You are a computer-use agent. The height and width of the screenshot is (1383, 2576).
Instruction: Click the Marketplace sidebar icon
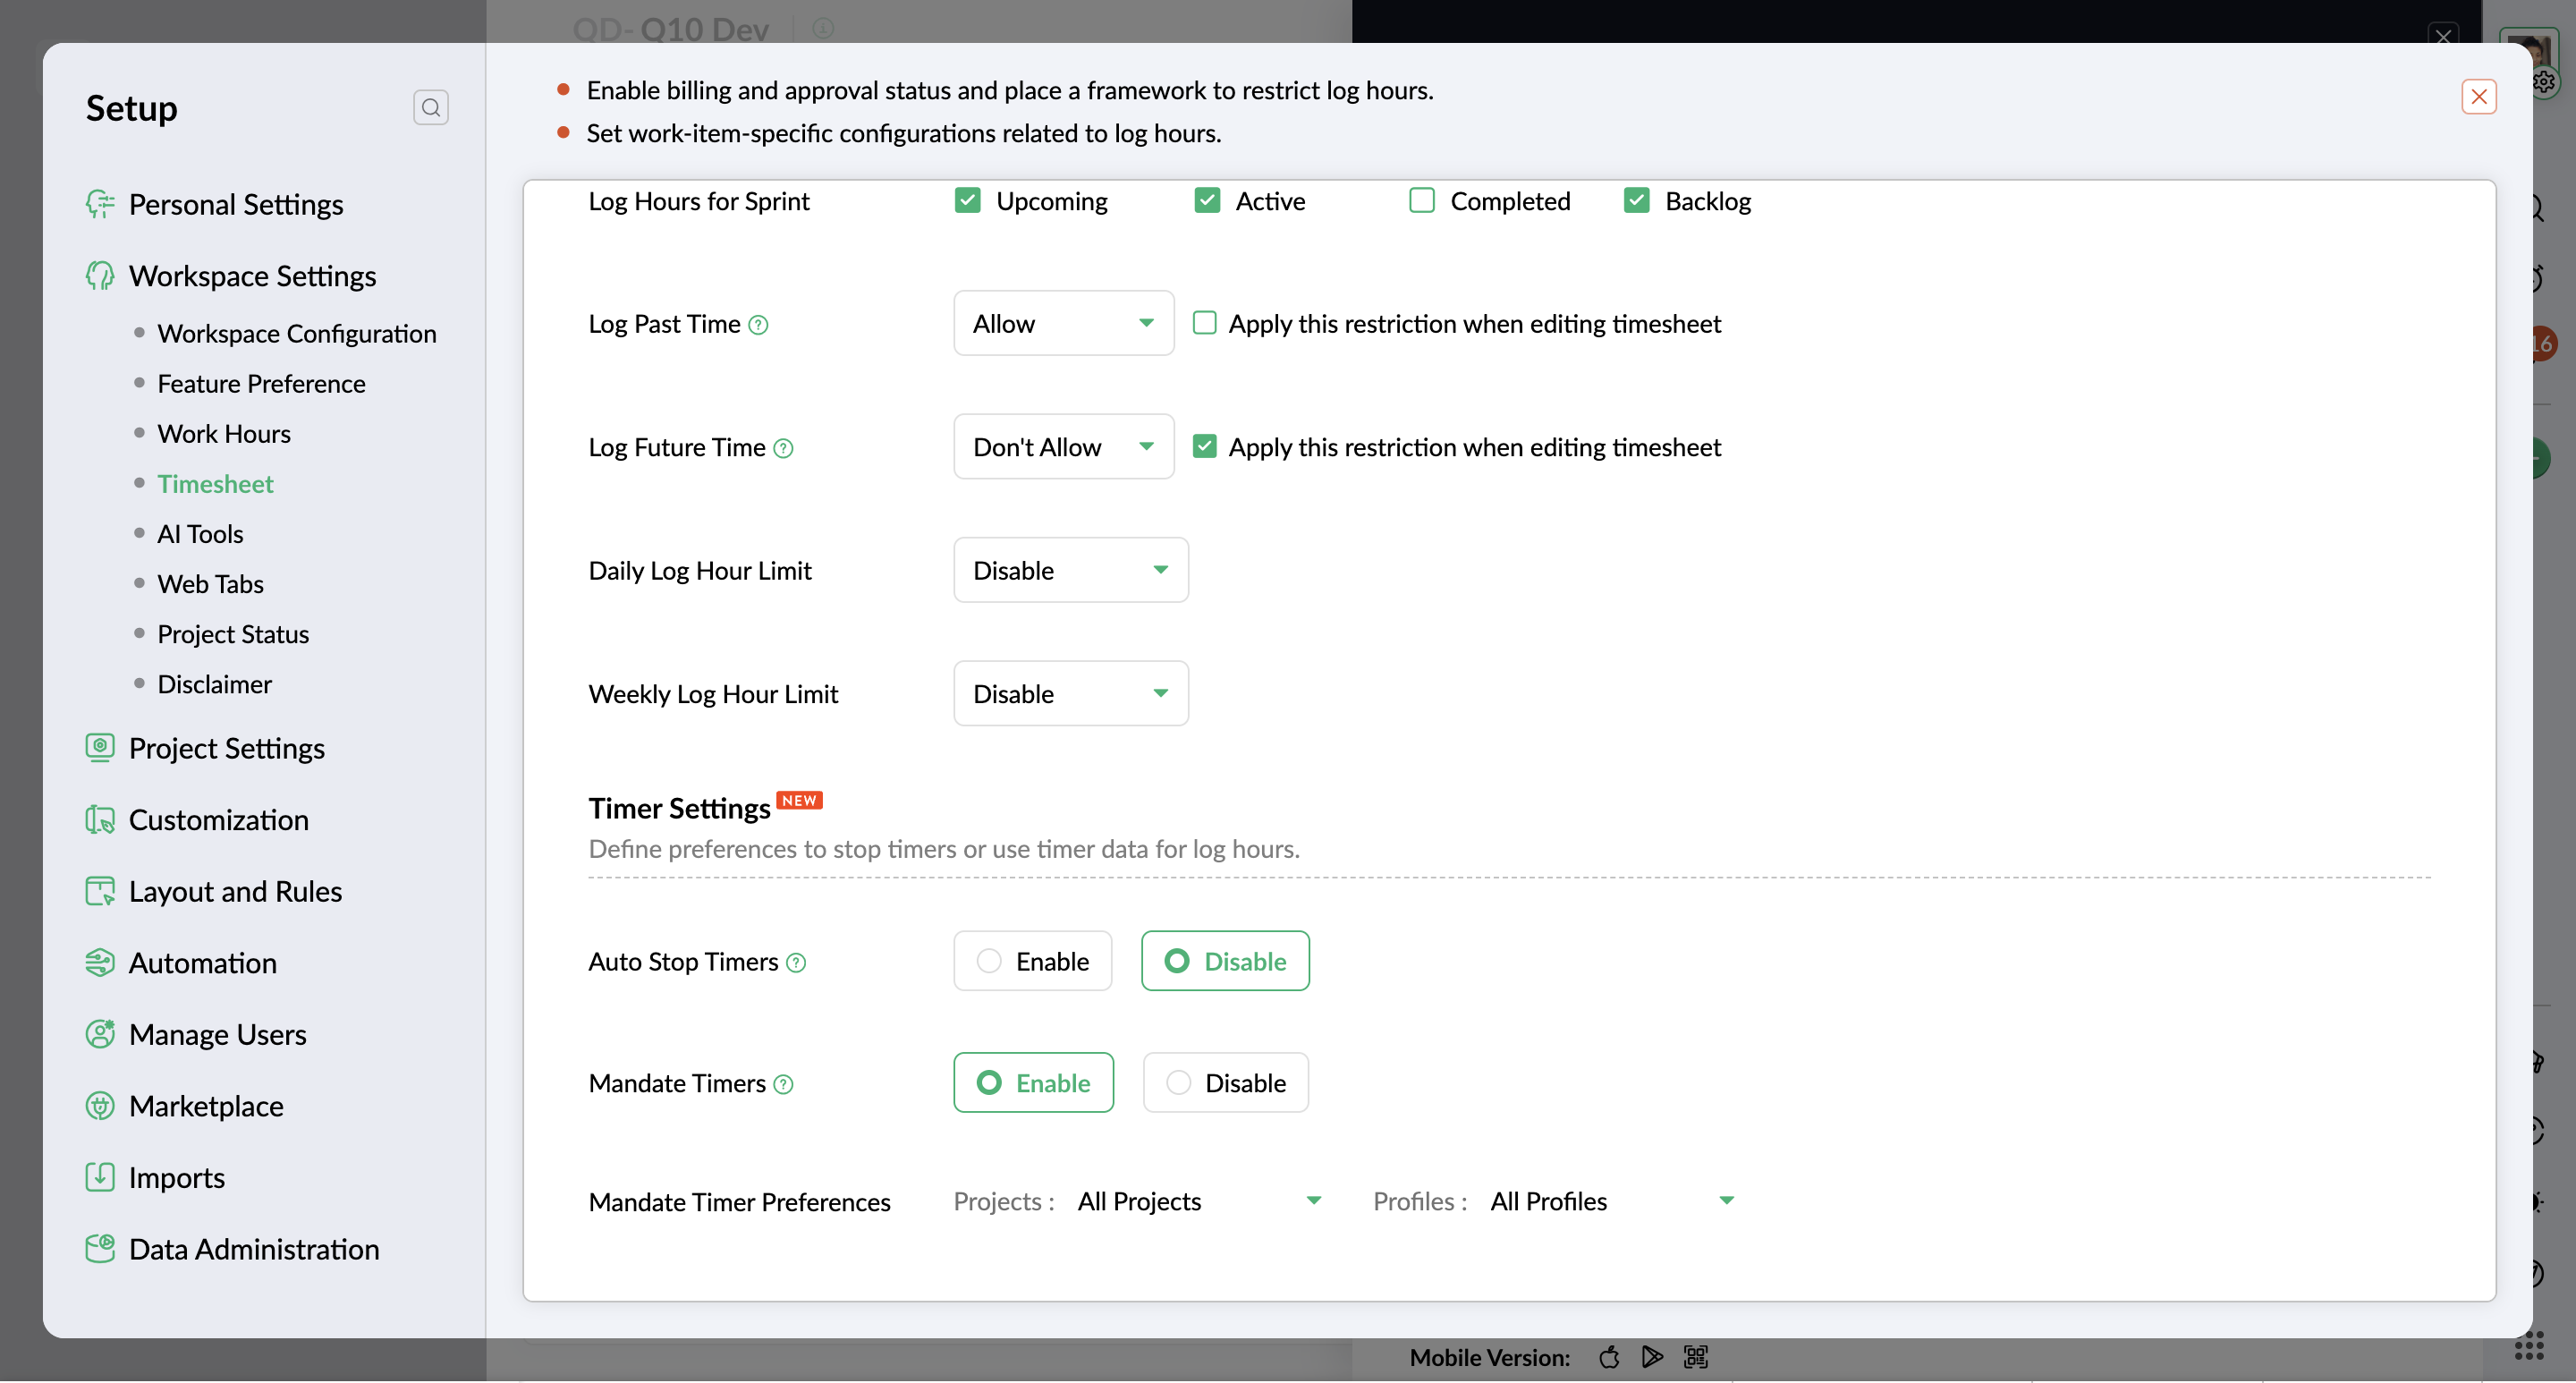point(99,1105)
